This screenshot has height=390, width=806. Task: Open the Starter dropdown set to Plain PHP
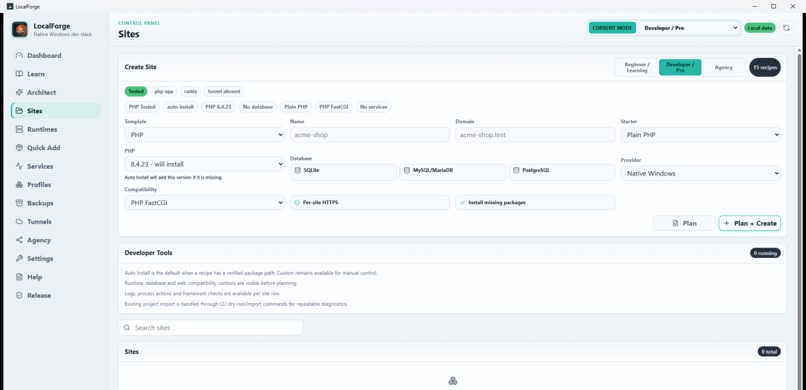701,135
